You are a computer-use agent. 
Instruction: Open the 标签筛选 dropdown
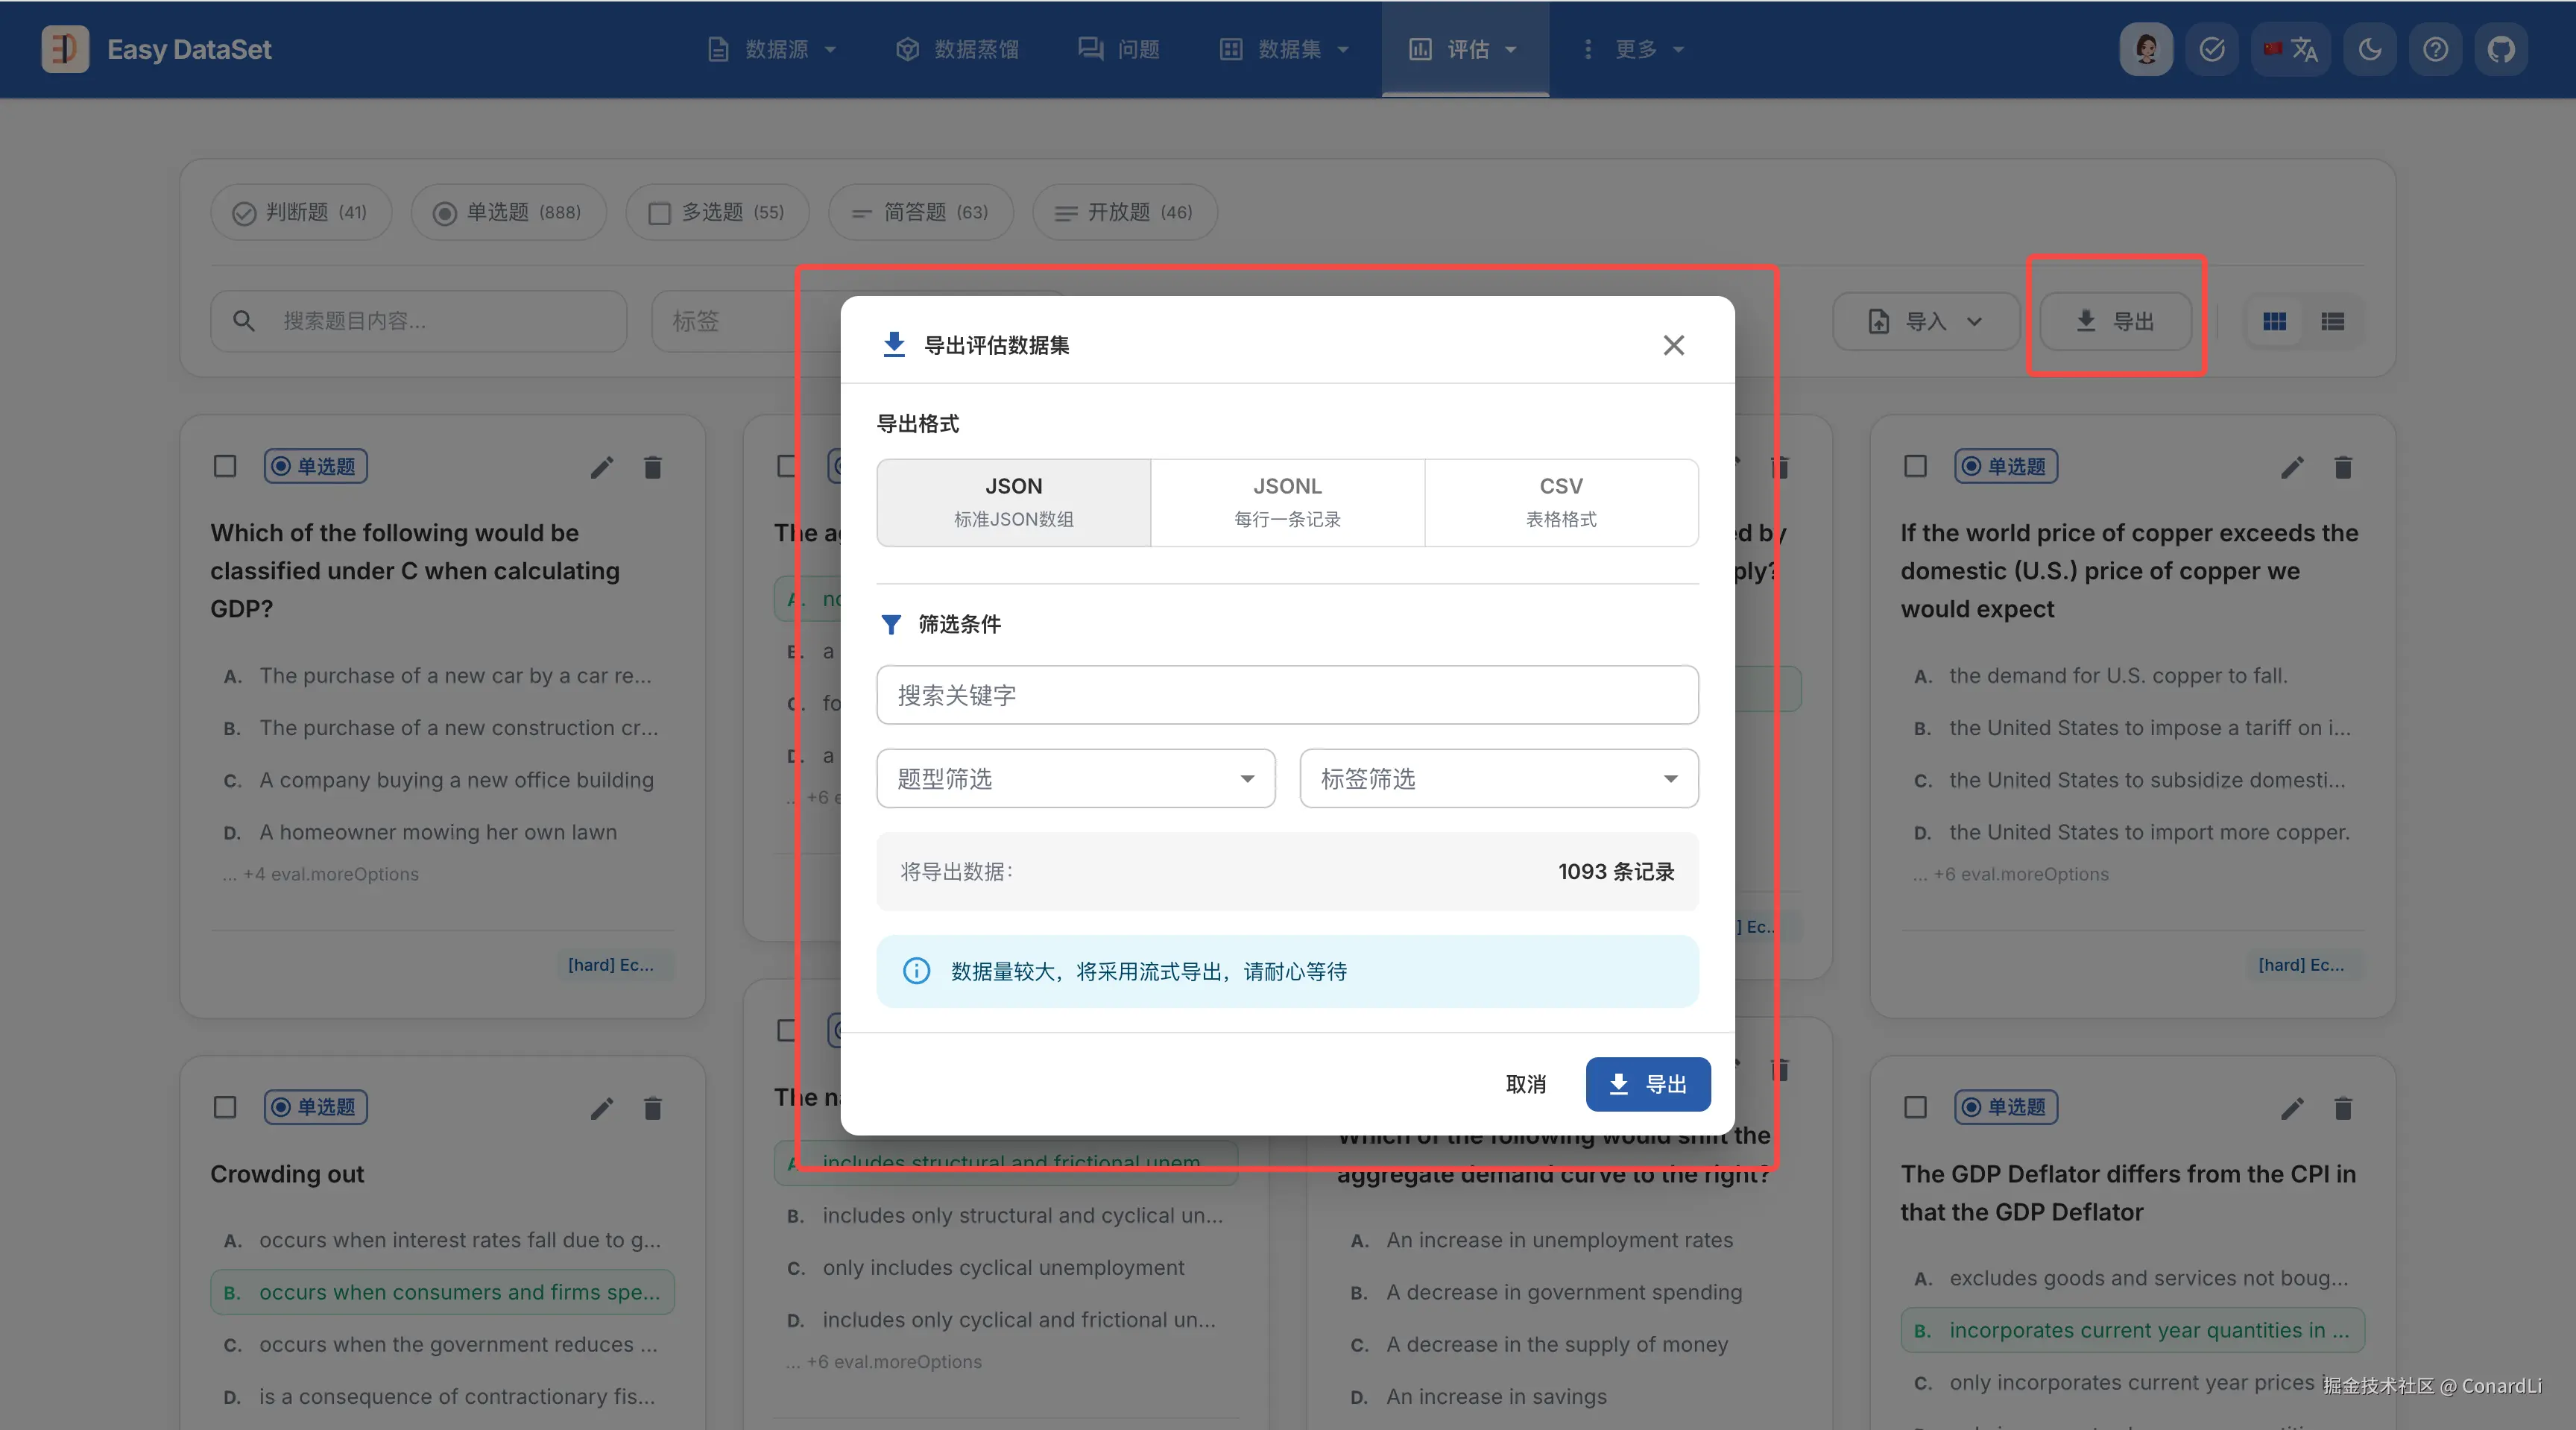click(x=1498, y=778)
